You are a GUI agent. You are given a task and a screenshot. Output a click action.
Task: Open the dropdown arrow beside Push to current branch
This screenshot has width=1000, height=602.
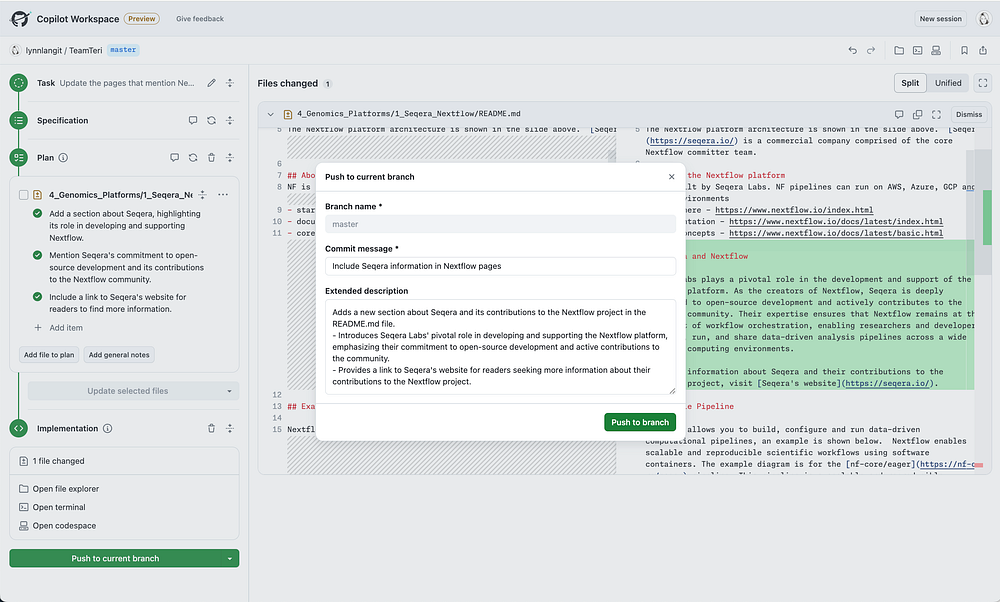[230, 559]
